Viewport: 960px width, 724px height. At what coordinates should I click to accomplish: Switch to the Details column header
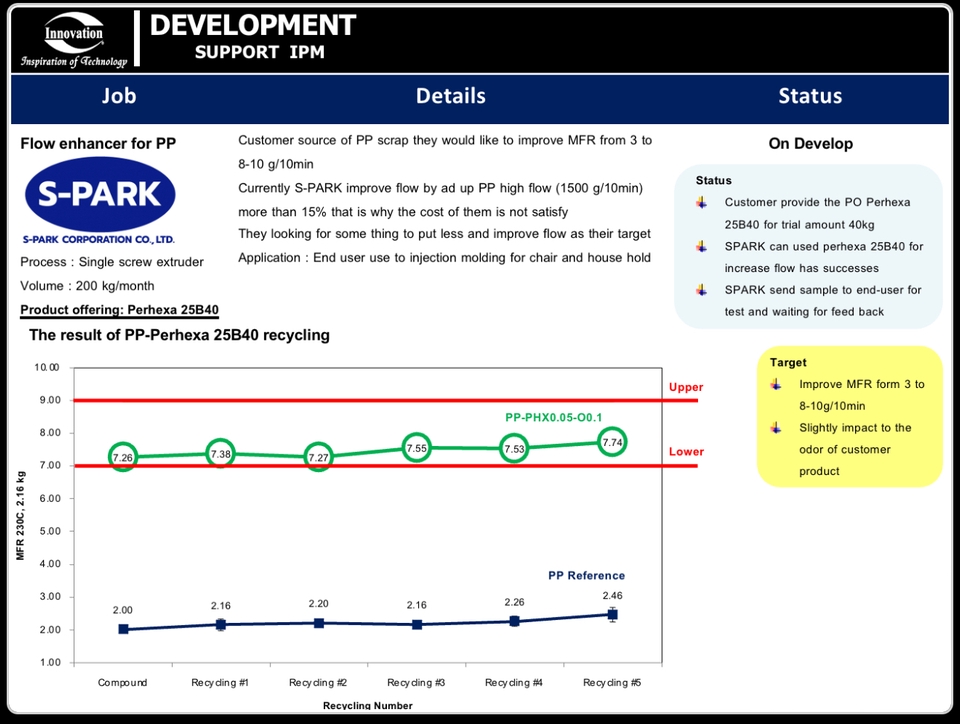pyautogui.click(x=451, y=96)
